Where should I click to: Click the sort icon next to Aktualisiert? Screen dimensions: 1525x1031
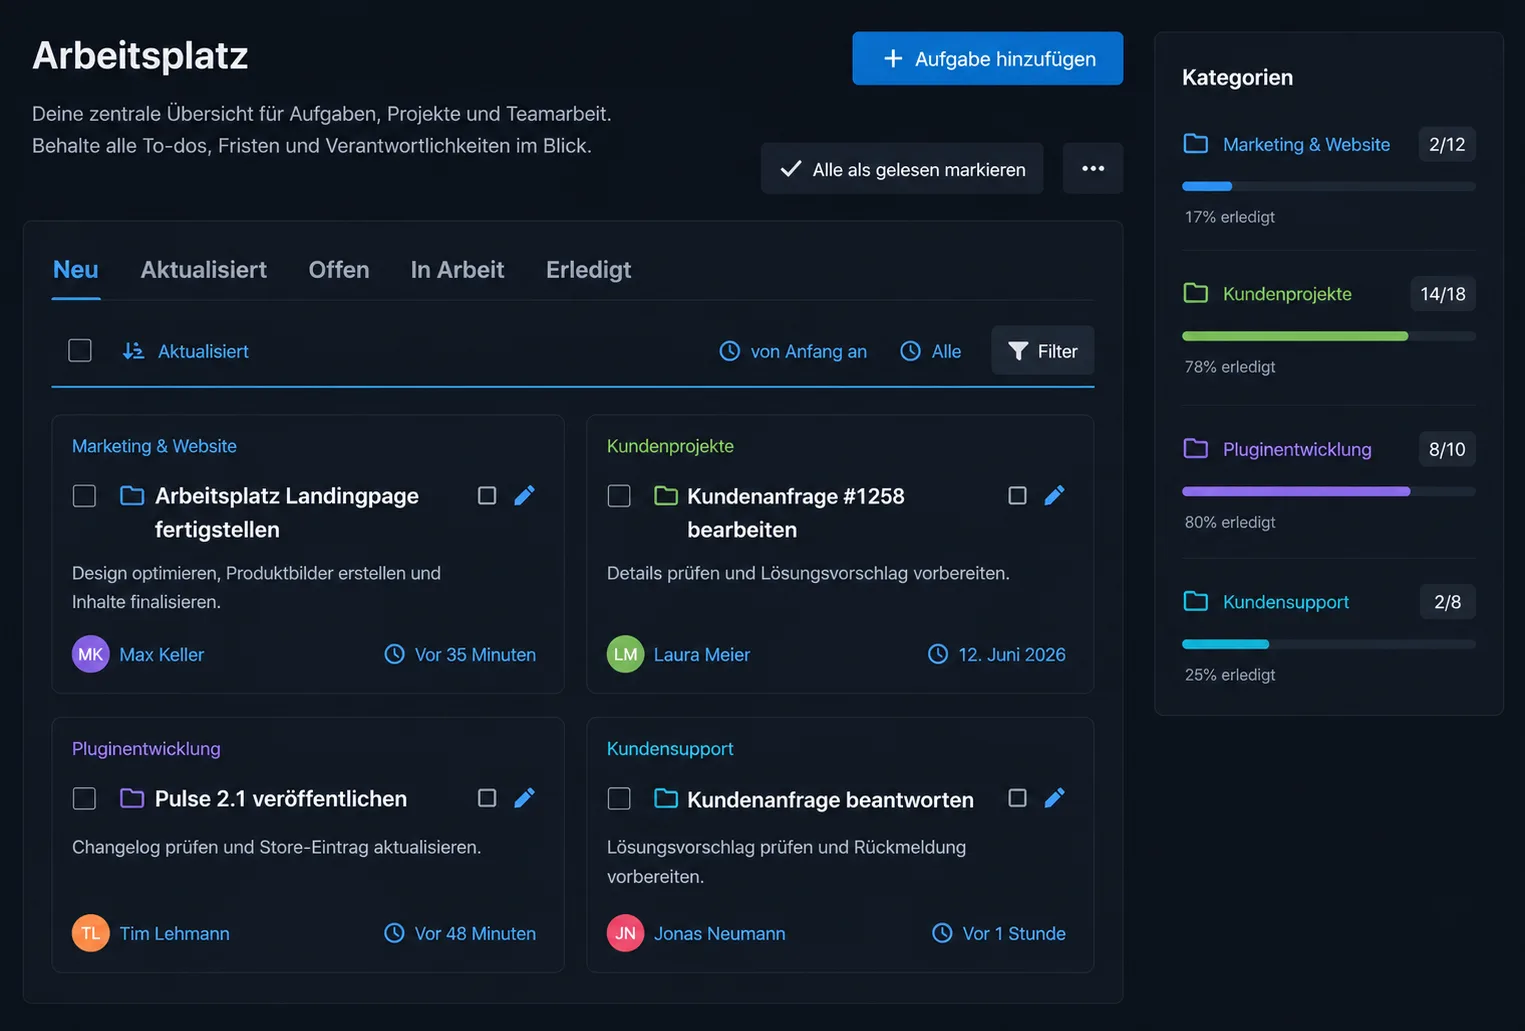coord(133,351)
